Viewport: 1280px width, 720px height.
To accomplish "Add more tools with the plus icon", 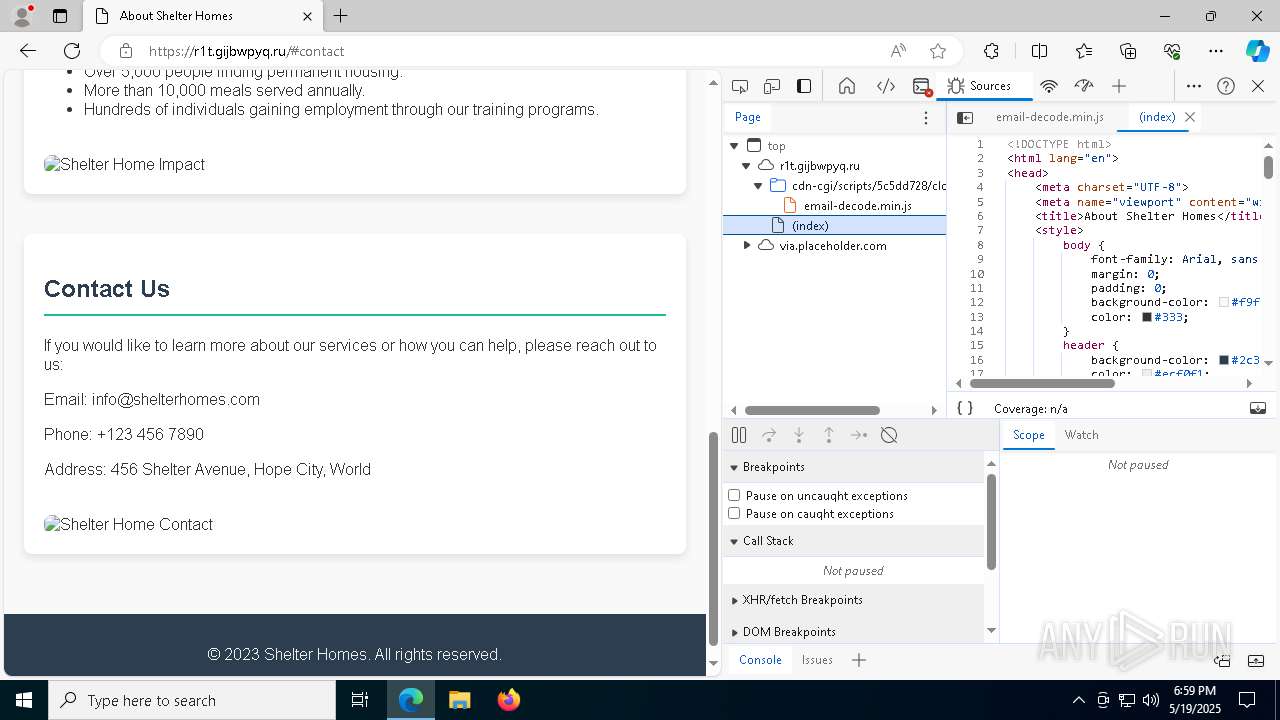I will point(1119,86).
